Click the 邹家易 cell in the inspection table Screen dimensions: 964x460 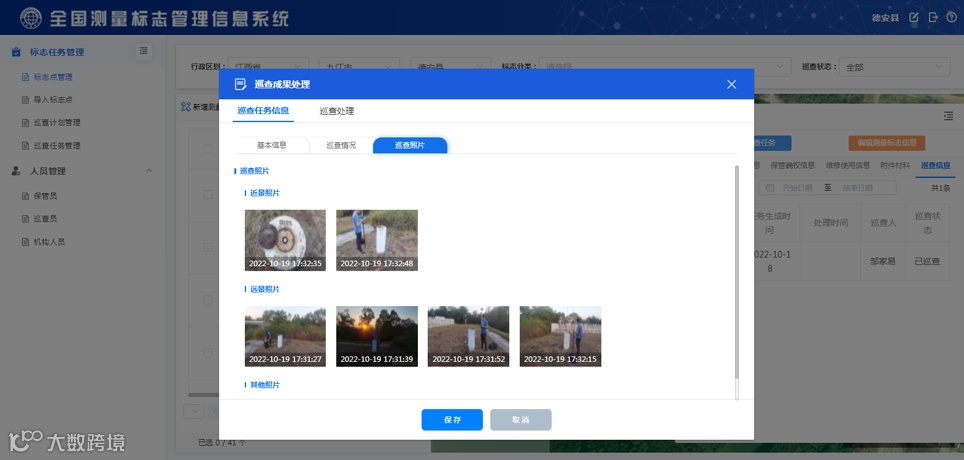pos(883,261)
